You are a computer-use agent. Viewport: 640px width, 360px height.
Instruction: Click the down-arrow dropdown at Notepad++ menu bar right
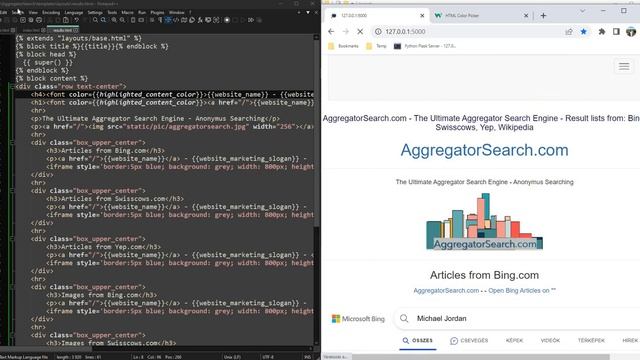click(x=308, y=12)
